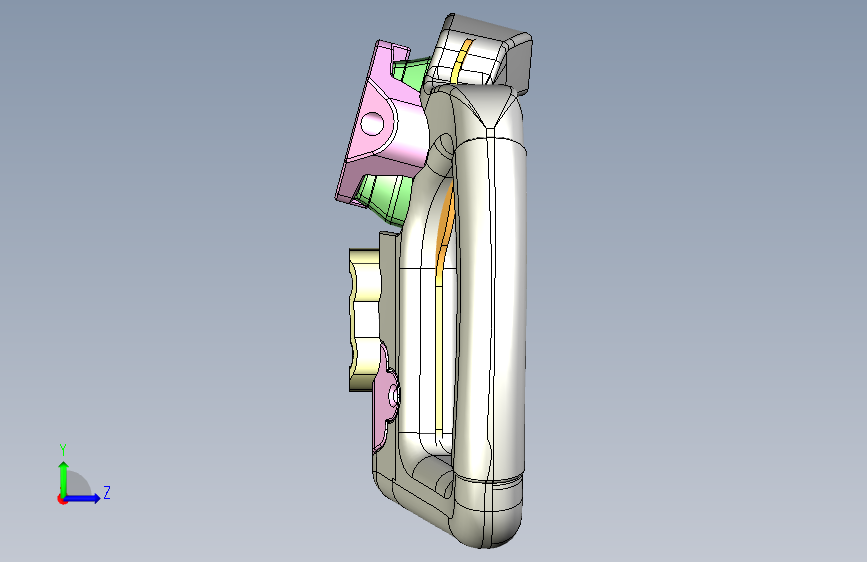This screenshot has width=867, height=562.
Task: Click the blue Z axis arrow of the triad
Action: (82, 498)
